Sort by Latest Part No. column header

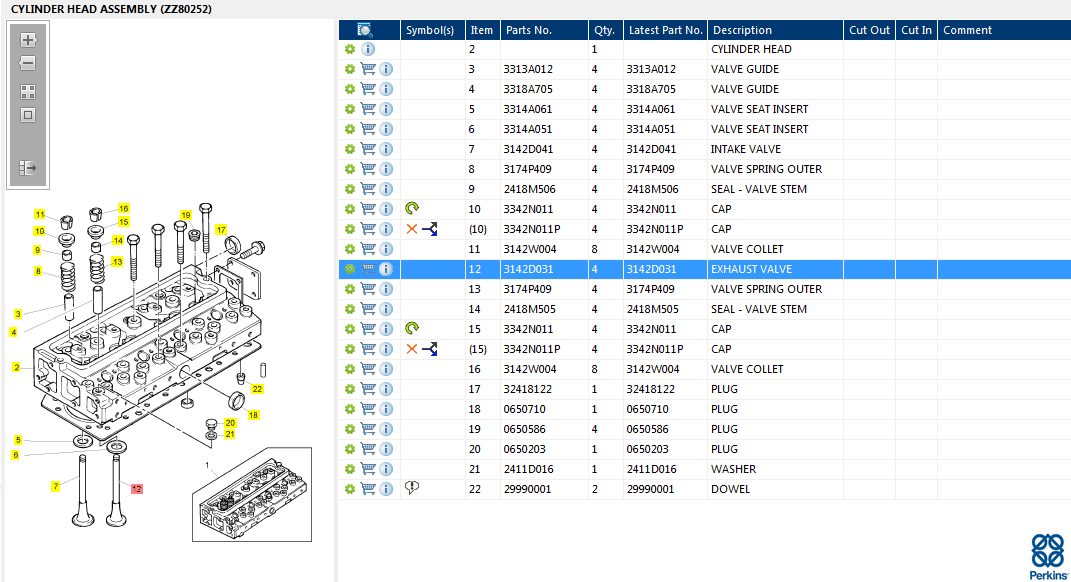point(665,30)
